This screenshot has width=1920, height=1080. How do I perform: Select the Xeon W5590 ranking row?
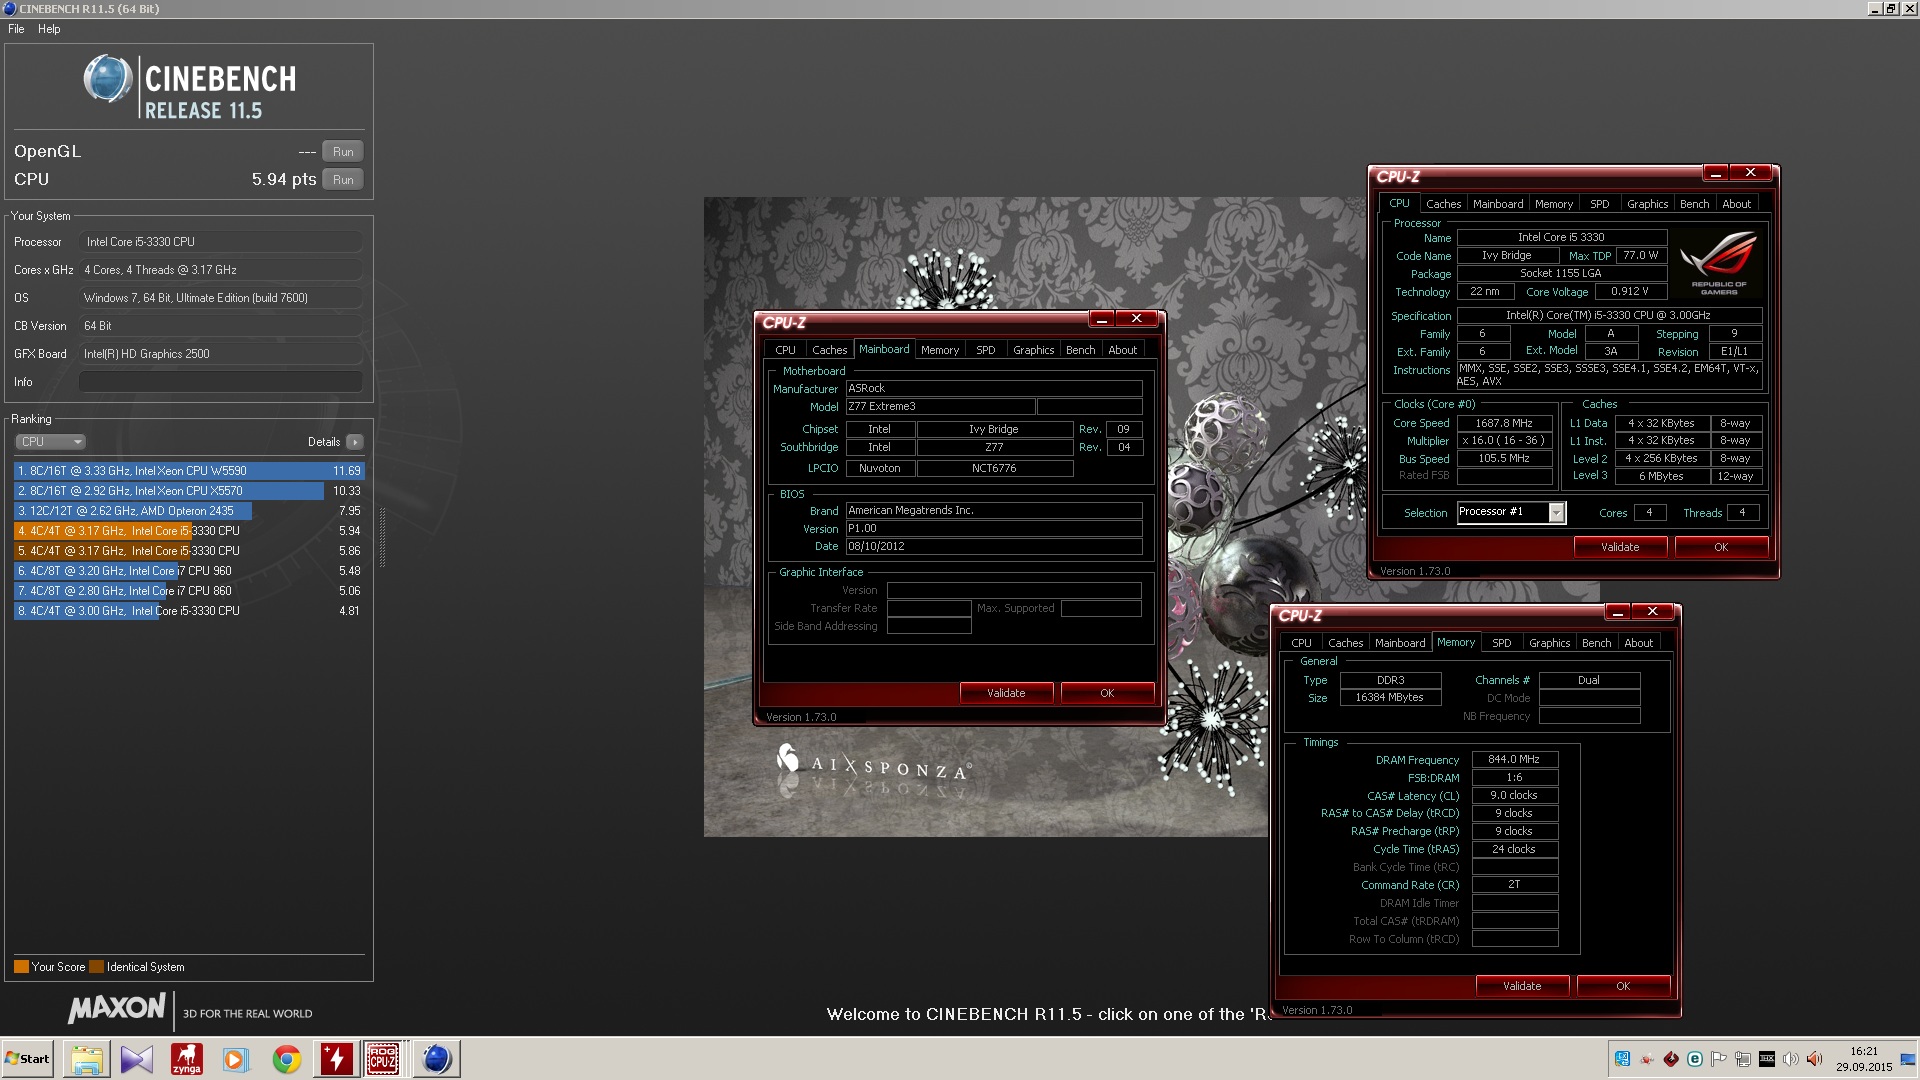click(189, 471)
